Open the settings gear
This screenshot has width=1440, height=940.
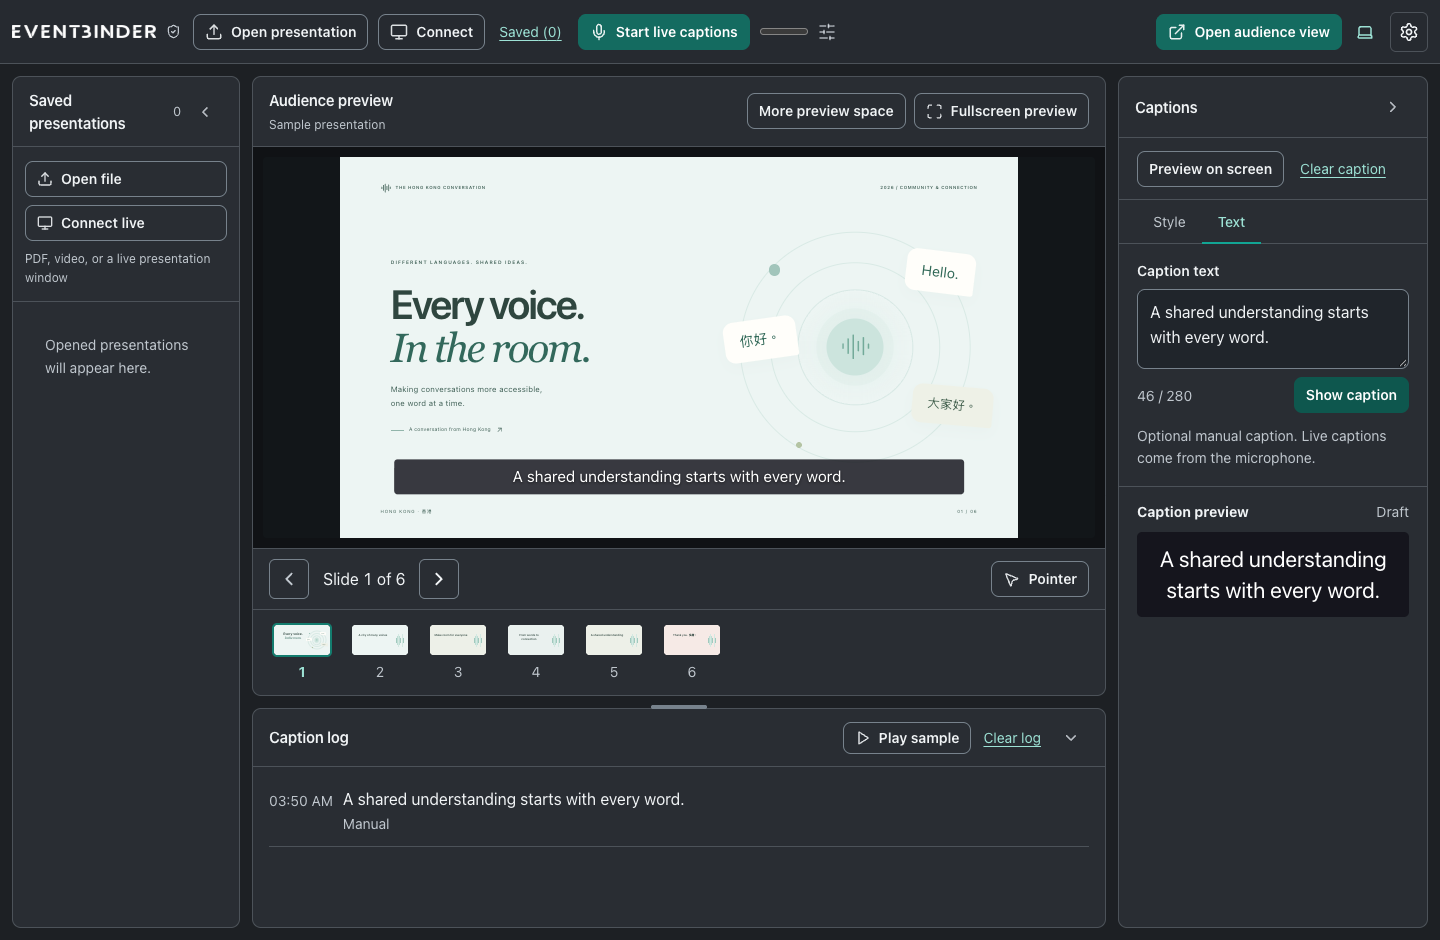pos(1409,32)
